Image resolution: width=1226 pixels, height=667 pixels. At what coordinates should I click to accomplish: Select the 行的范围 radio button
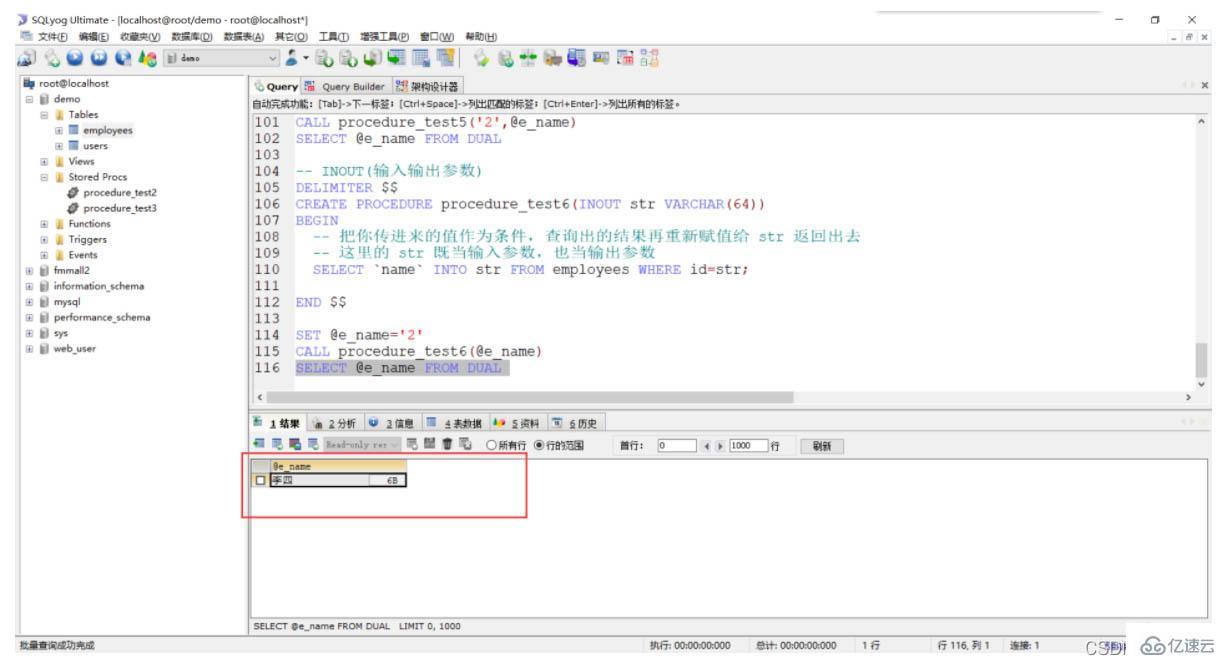(x=537, y=446)
